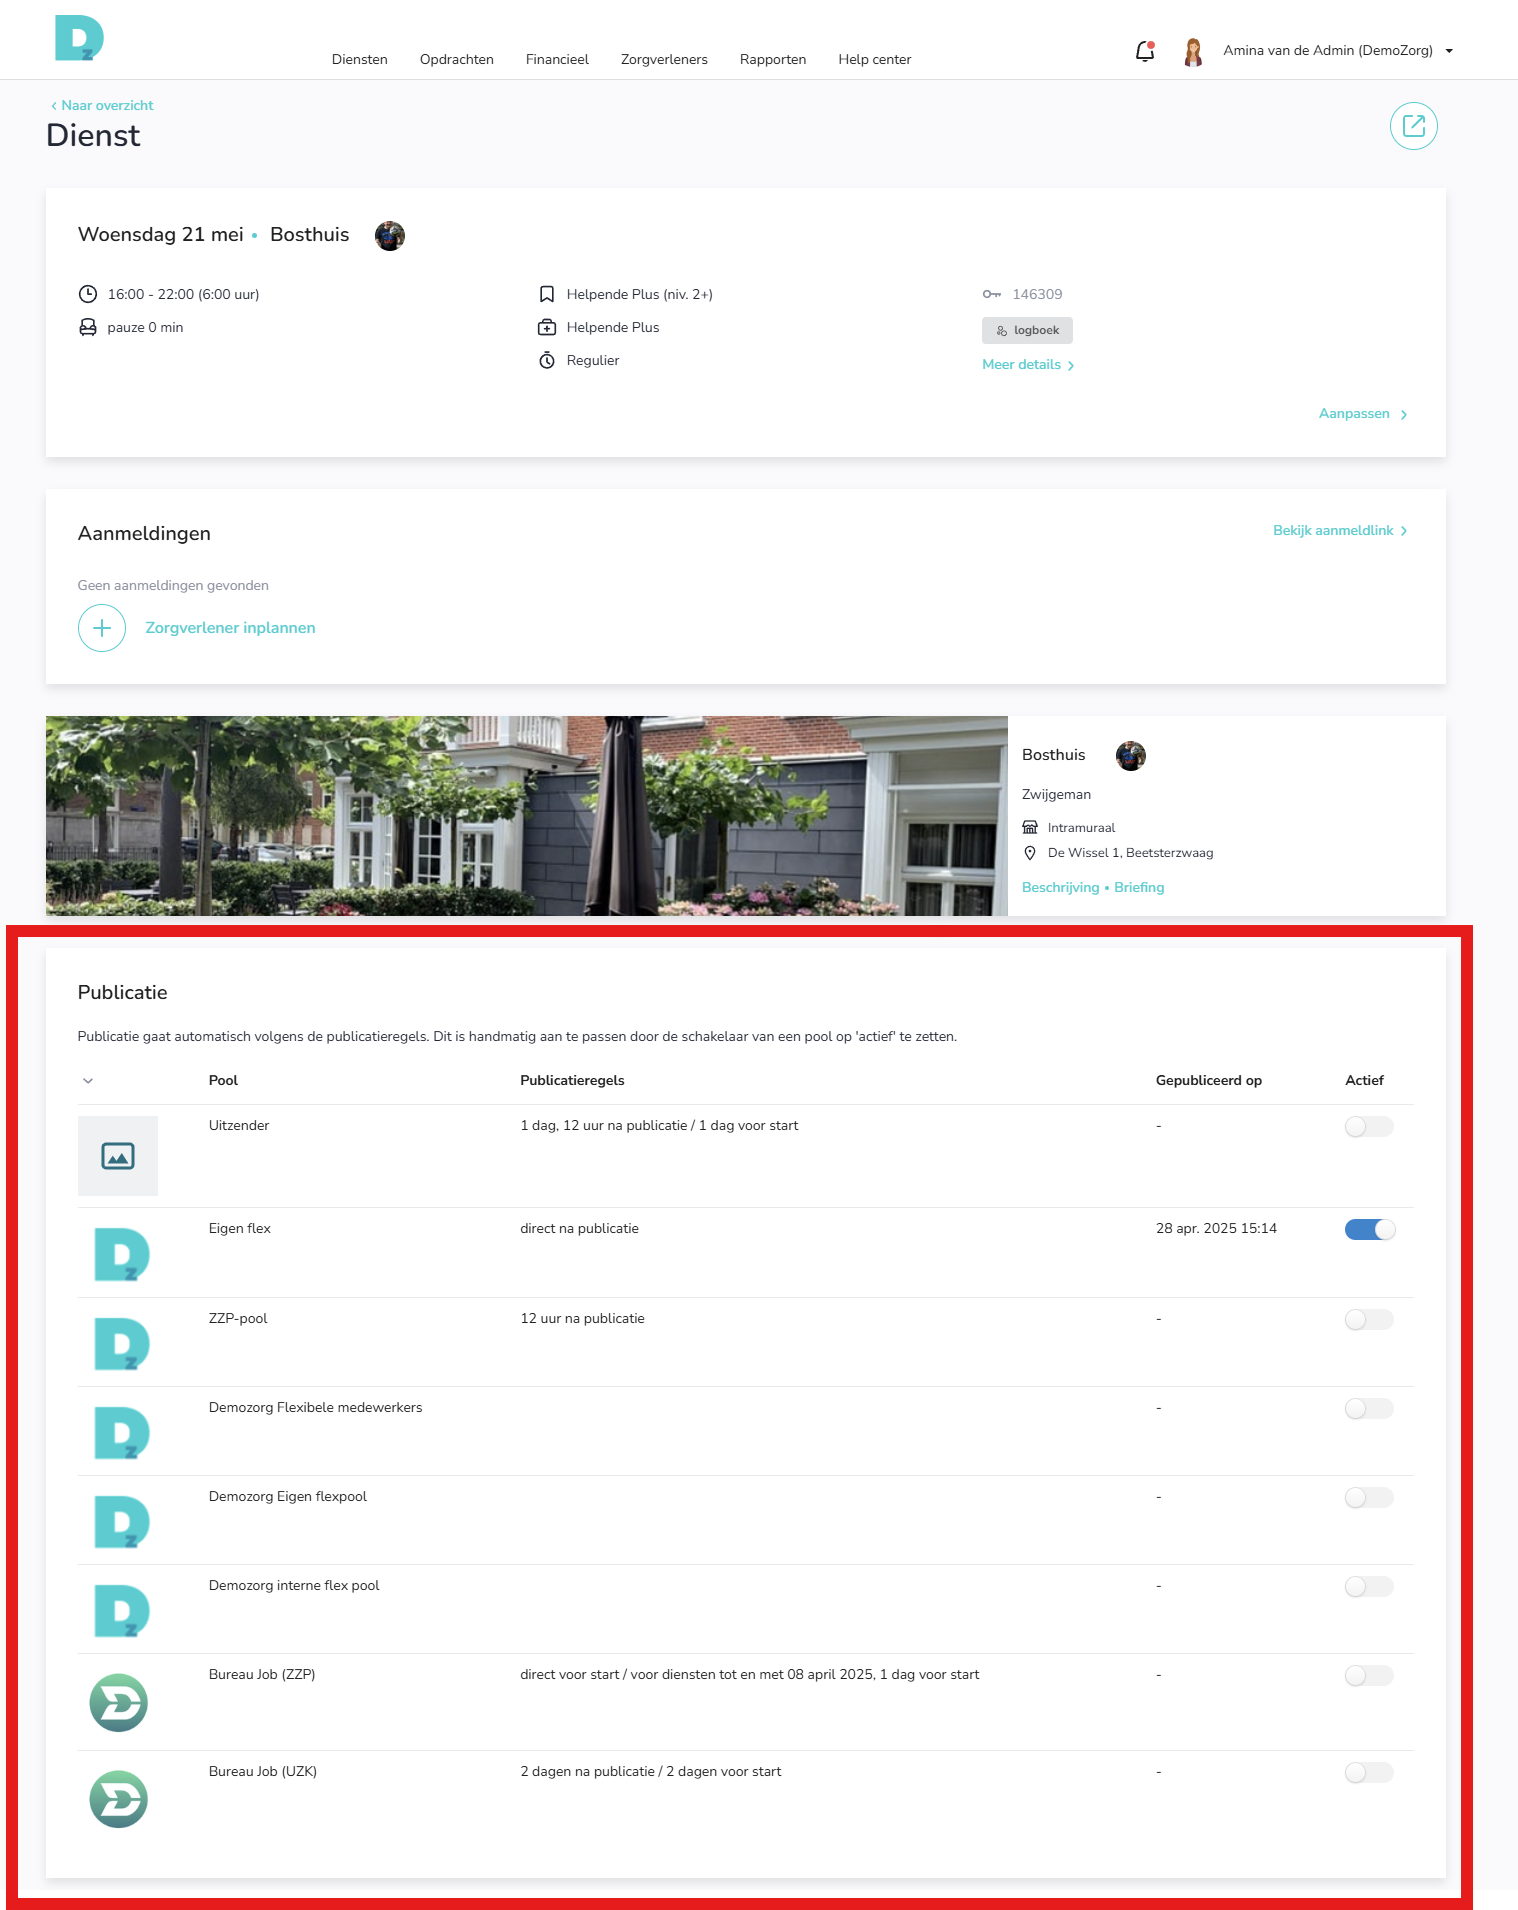Open the Help center menu

tap(875, 59)
